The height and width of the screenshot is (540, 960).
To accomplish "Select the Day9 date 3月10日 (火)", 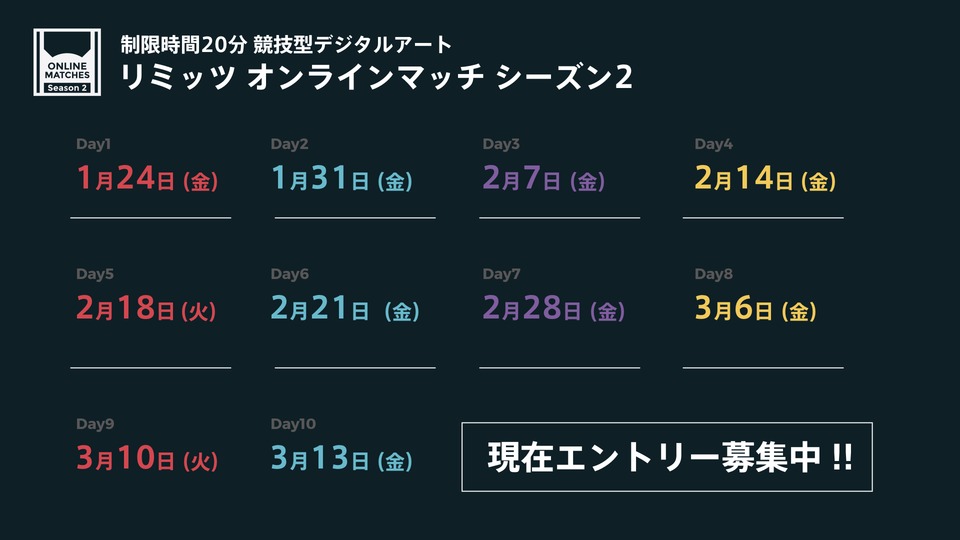I will tap(147, 458).
